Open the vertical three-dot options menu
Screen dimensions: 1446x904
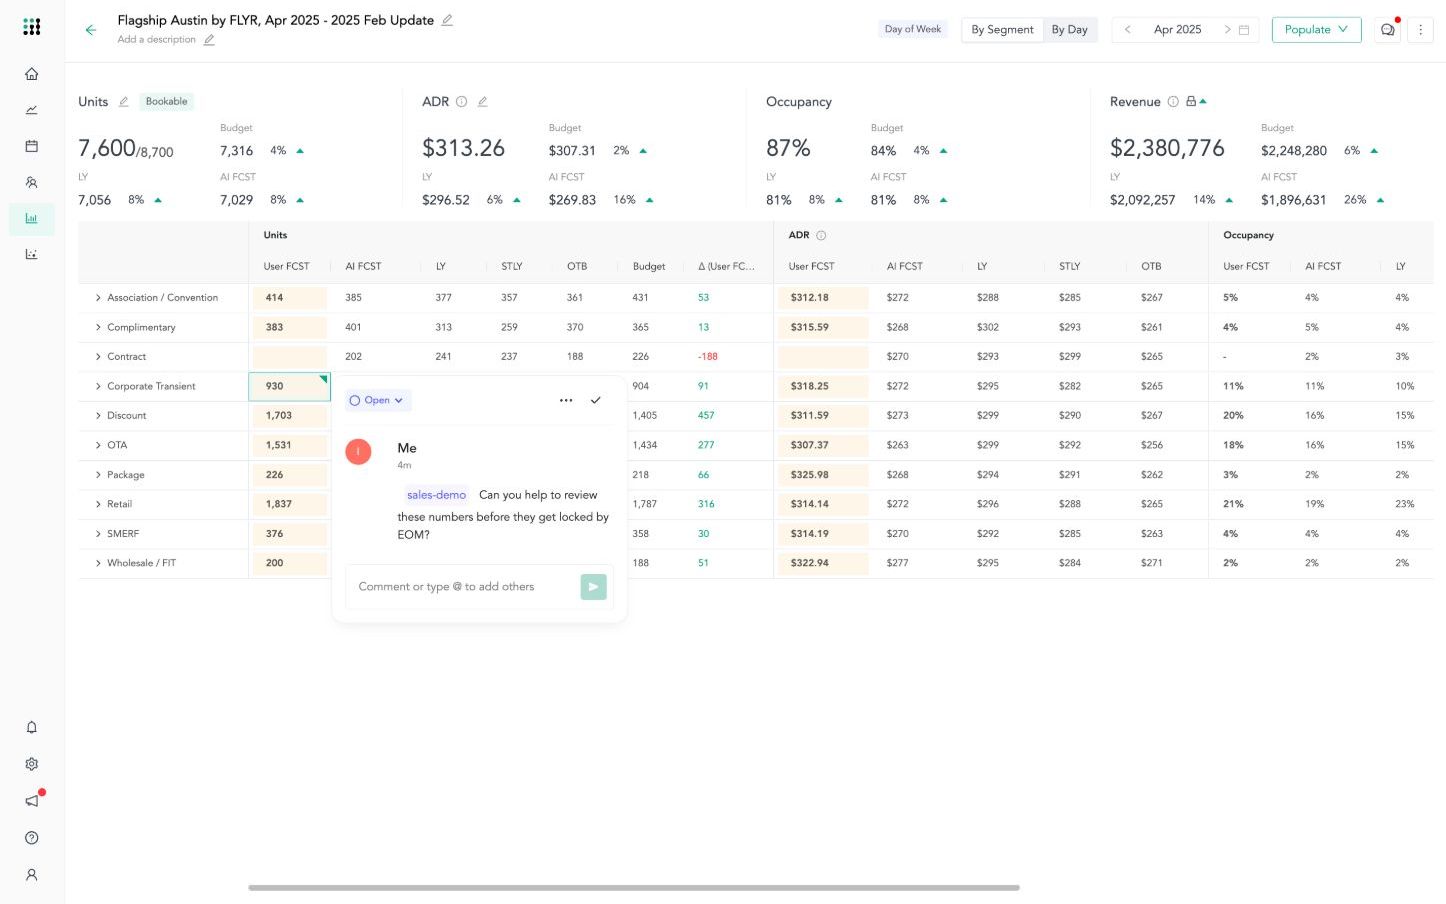[1420, 30]
